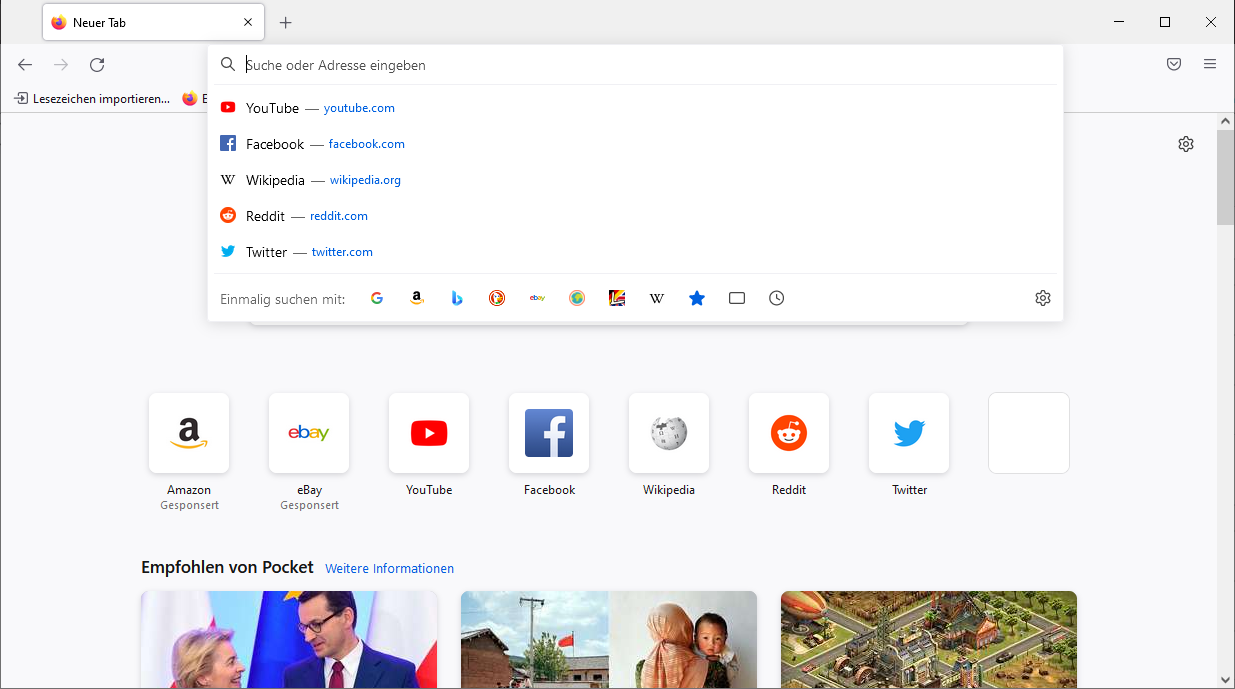Open new tab page personalization gear

1186,144
